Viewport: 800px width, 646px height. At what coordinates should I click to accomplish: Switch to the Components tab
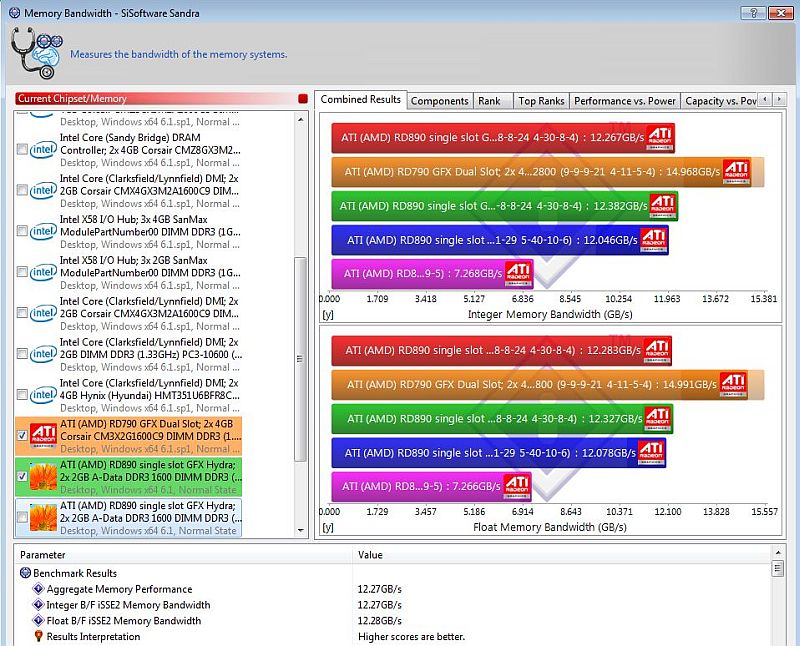(x=439, y=101)
